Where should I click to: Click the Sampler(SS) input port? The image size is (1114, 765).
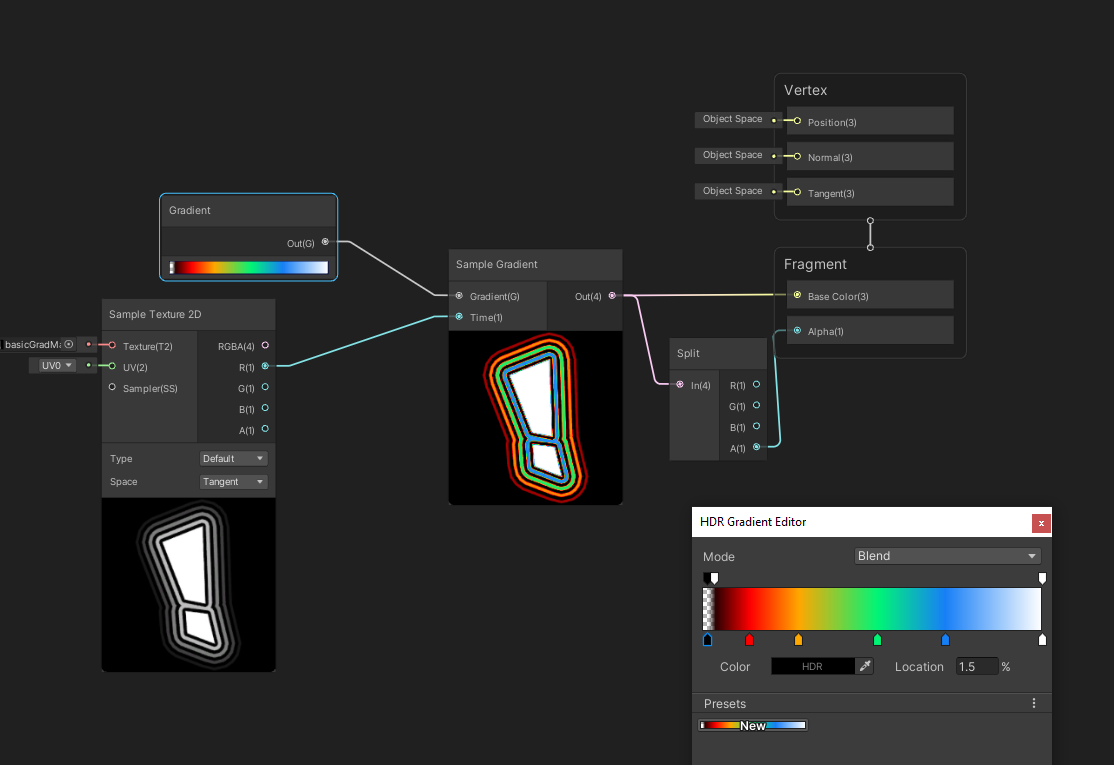(112, 387)
